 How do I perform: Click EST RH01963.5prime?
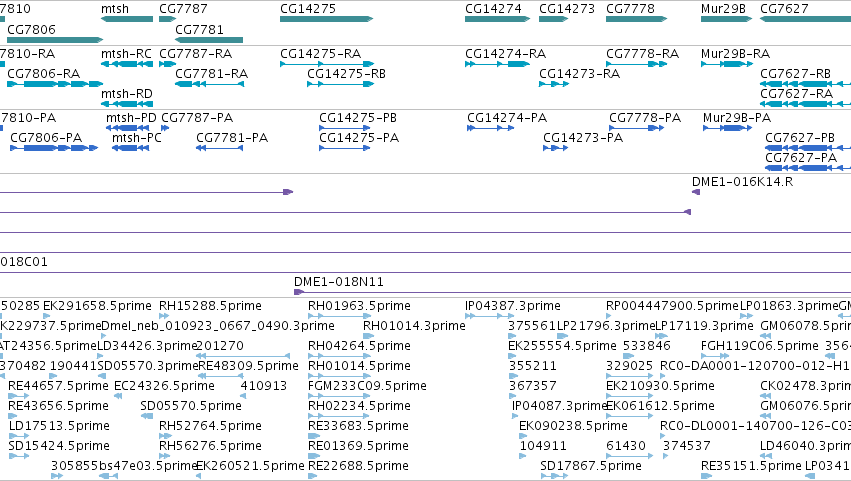pyautogui.click(x=340, y=316)
